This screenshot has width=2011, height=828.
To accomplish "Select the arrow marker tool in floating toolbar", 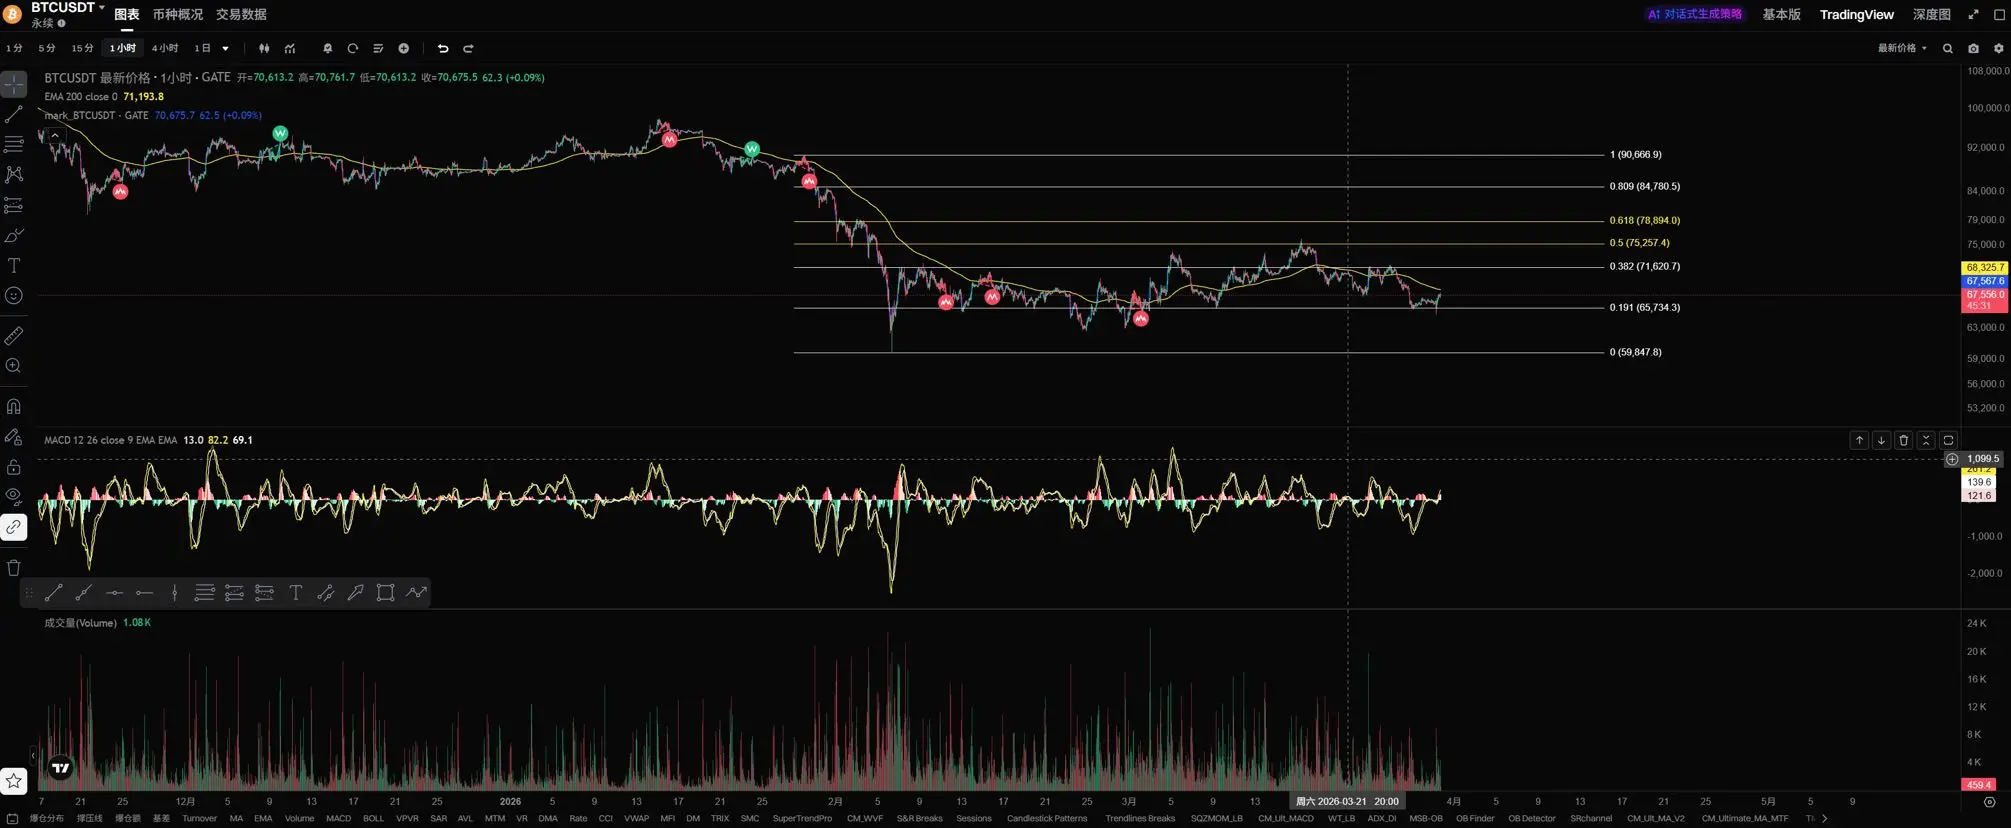I will point(355,593).
